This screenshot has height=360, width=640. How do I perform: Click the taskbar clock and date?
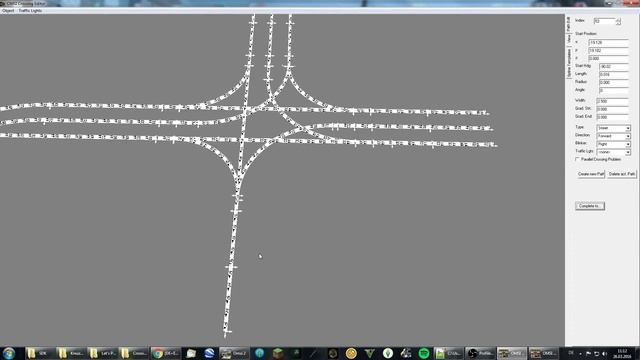point(622,353)
